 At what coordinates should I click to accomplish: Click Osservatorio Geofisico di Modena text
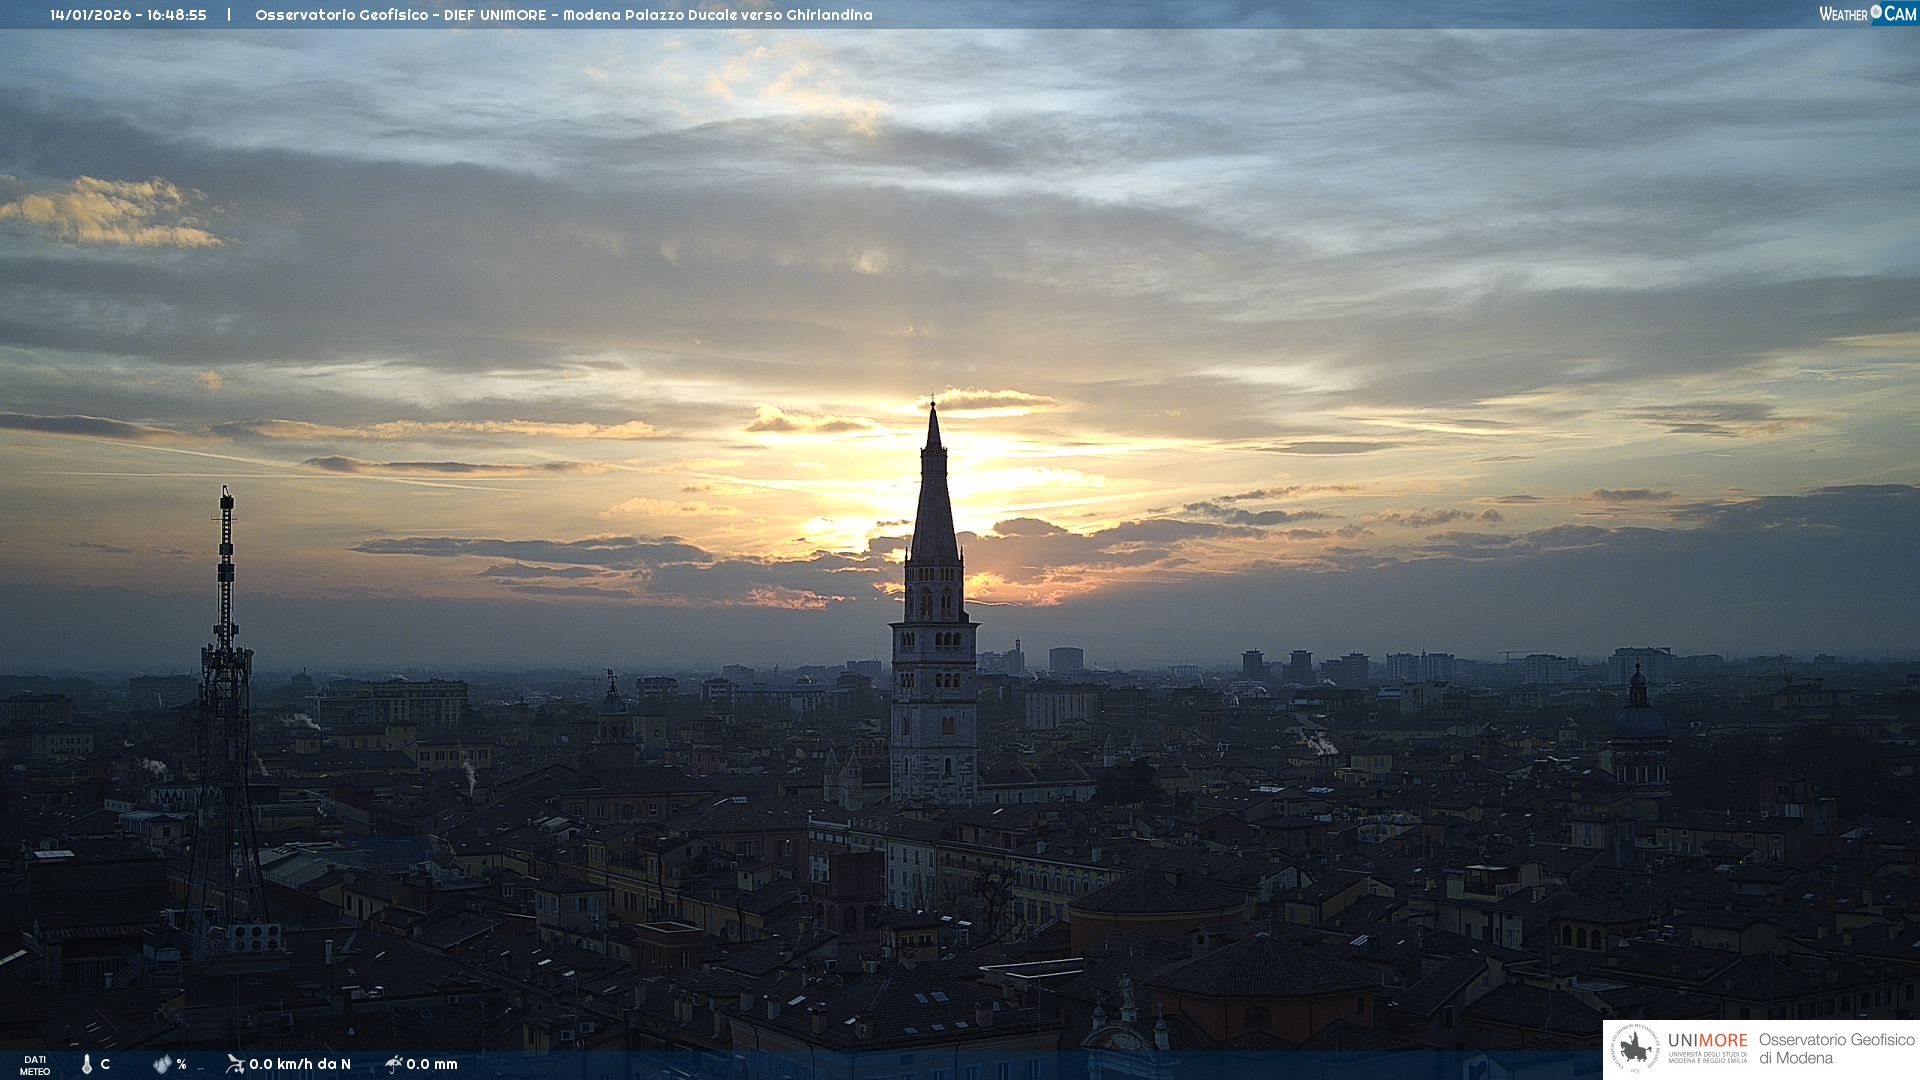[1836, 1048]
